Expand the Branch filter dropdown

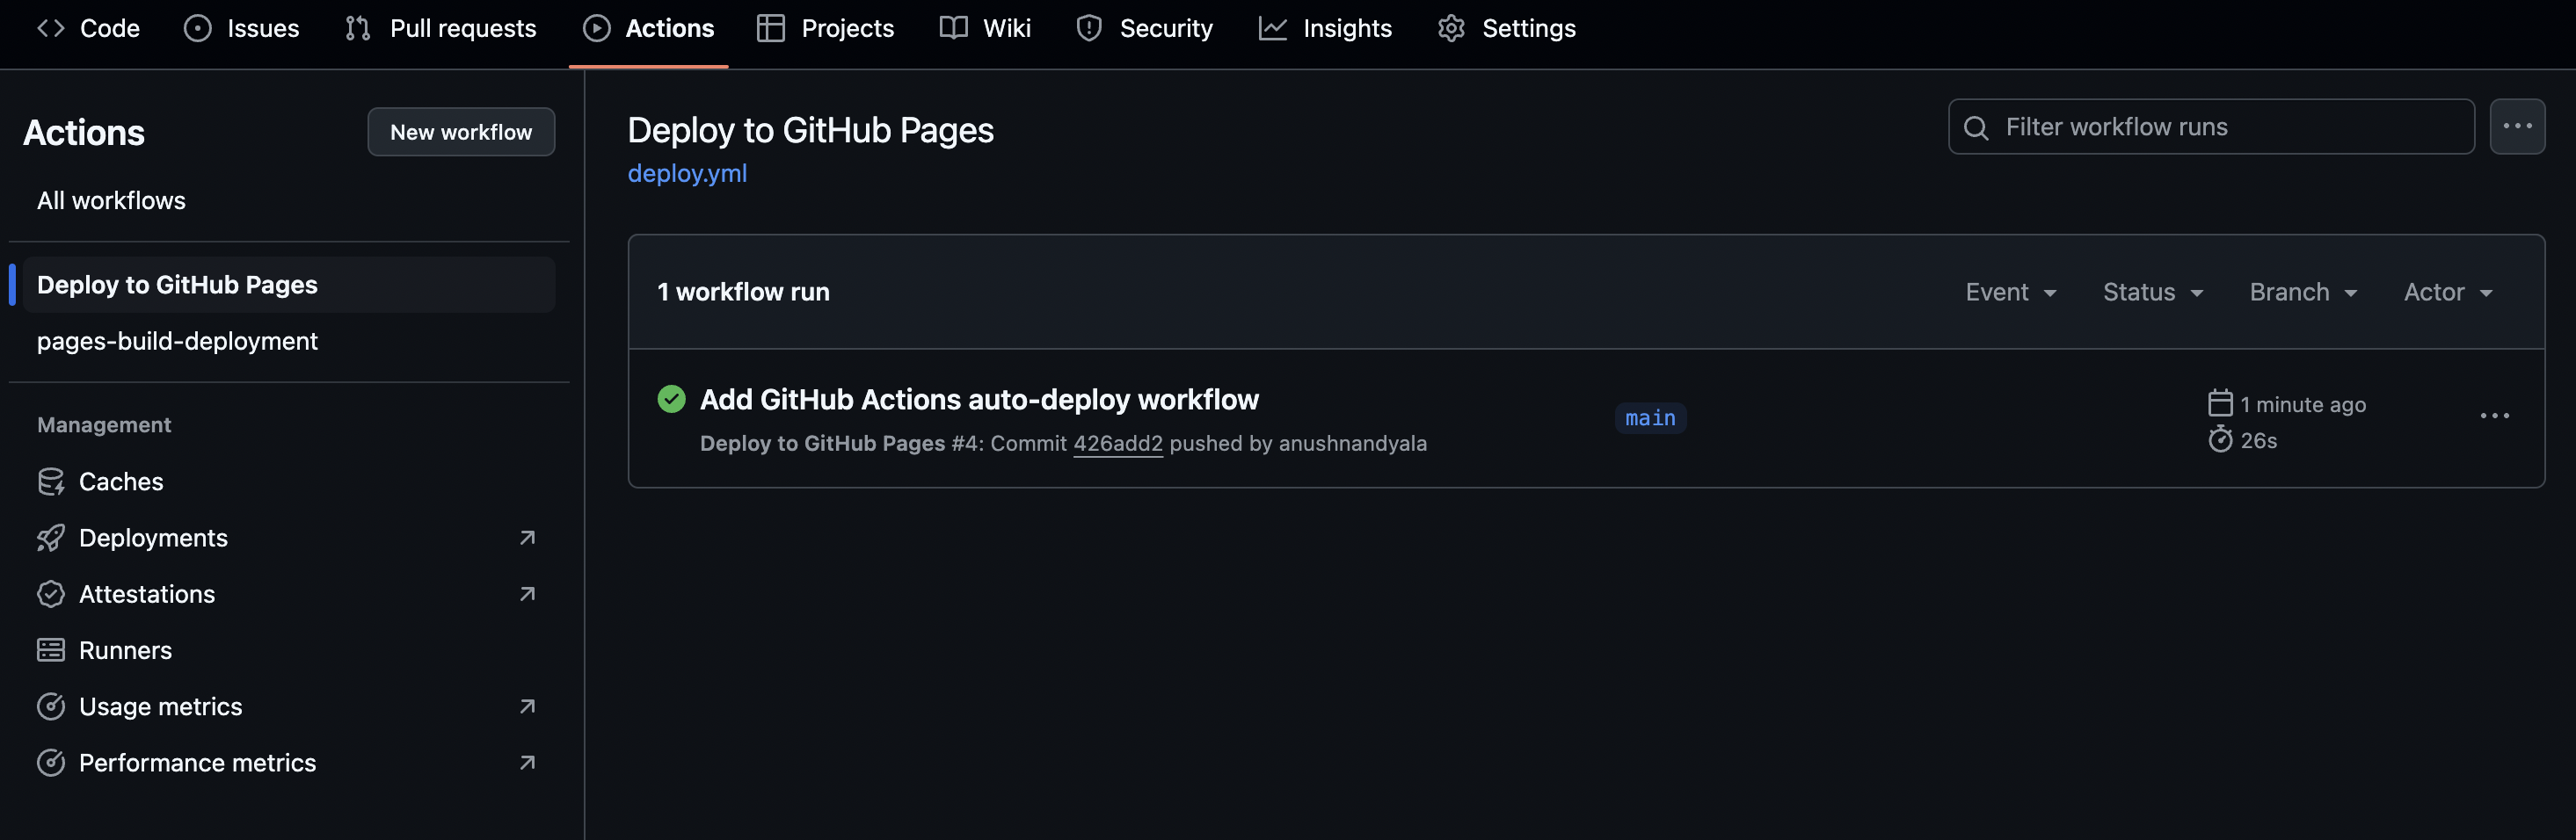[x=2304, y=292]
